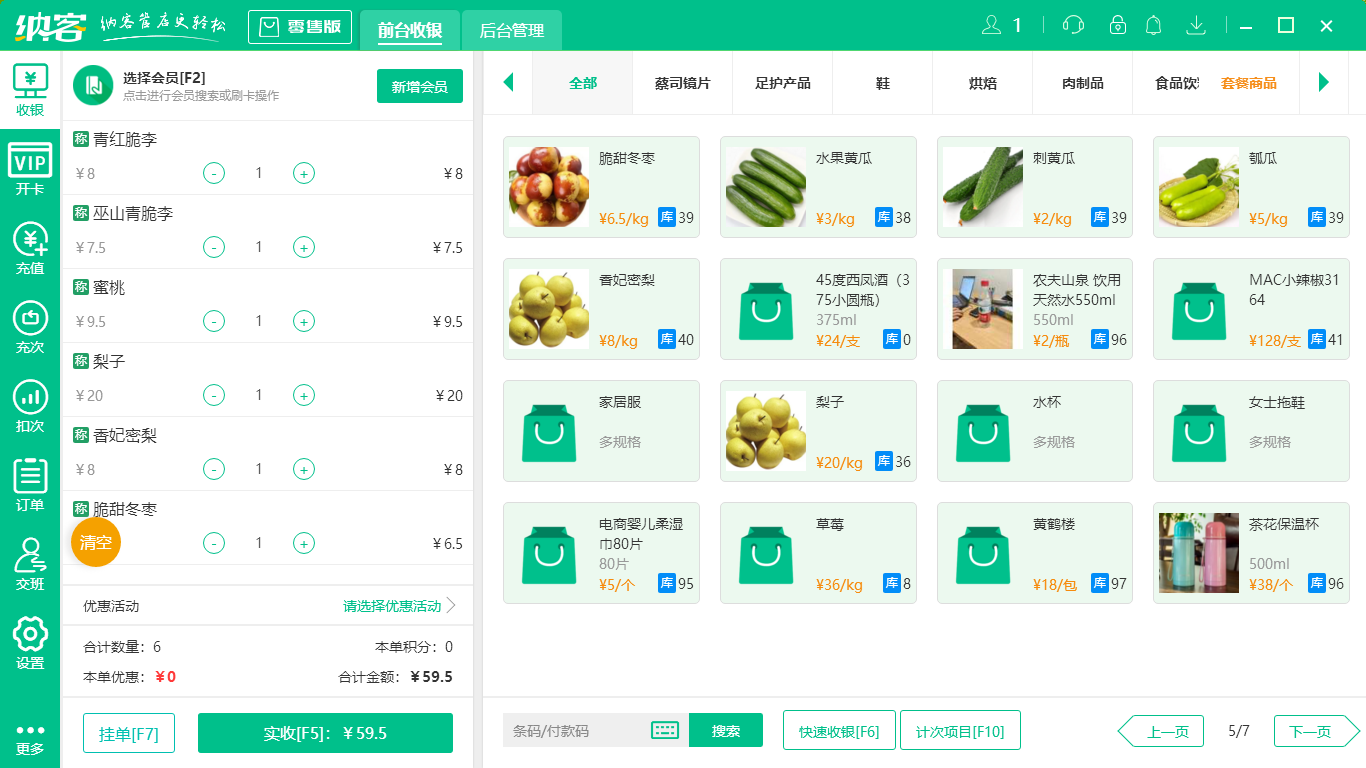Click the 清空 clear cart button
Viewport: 1366px width, 768px height.
[95, 542]
